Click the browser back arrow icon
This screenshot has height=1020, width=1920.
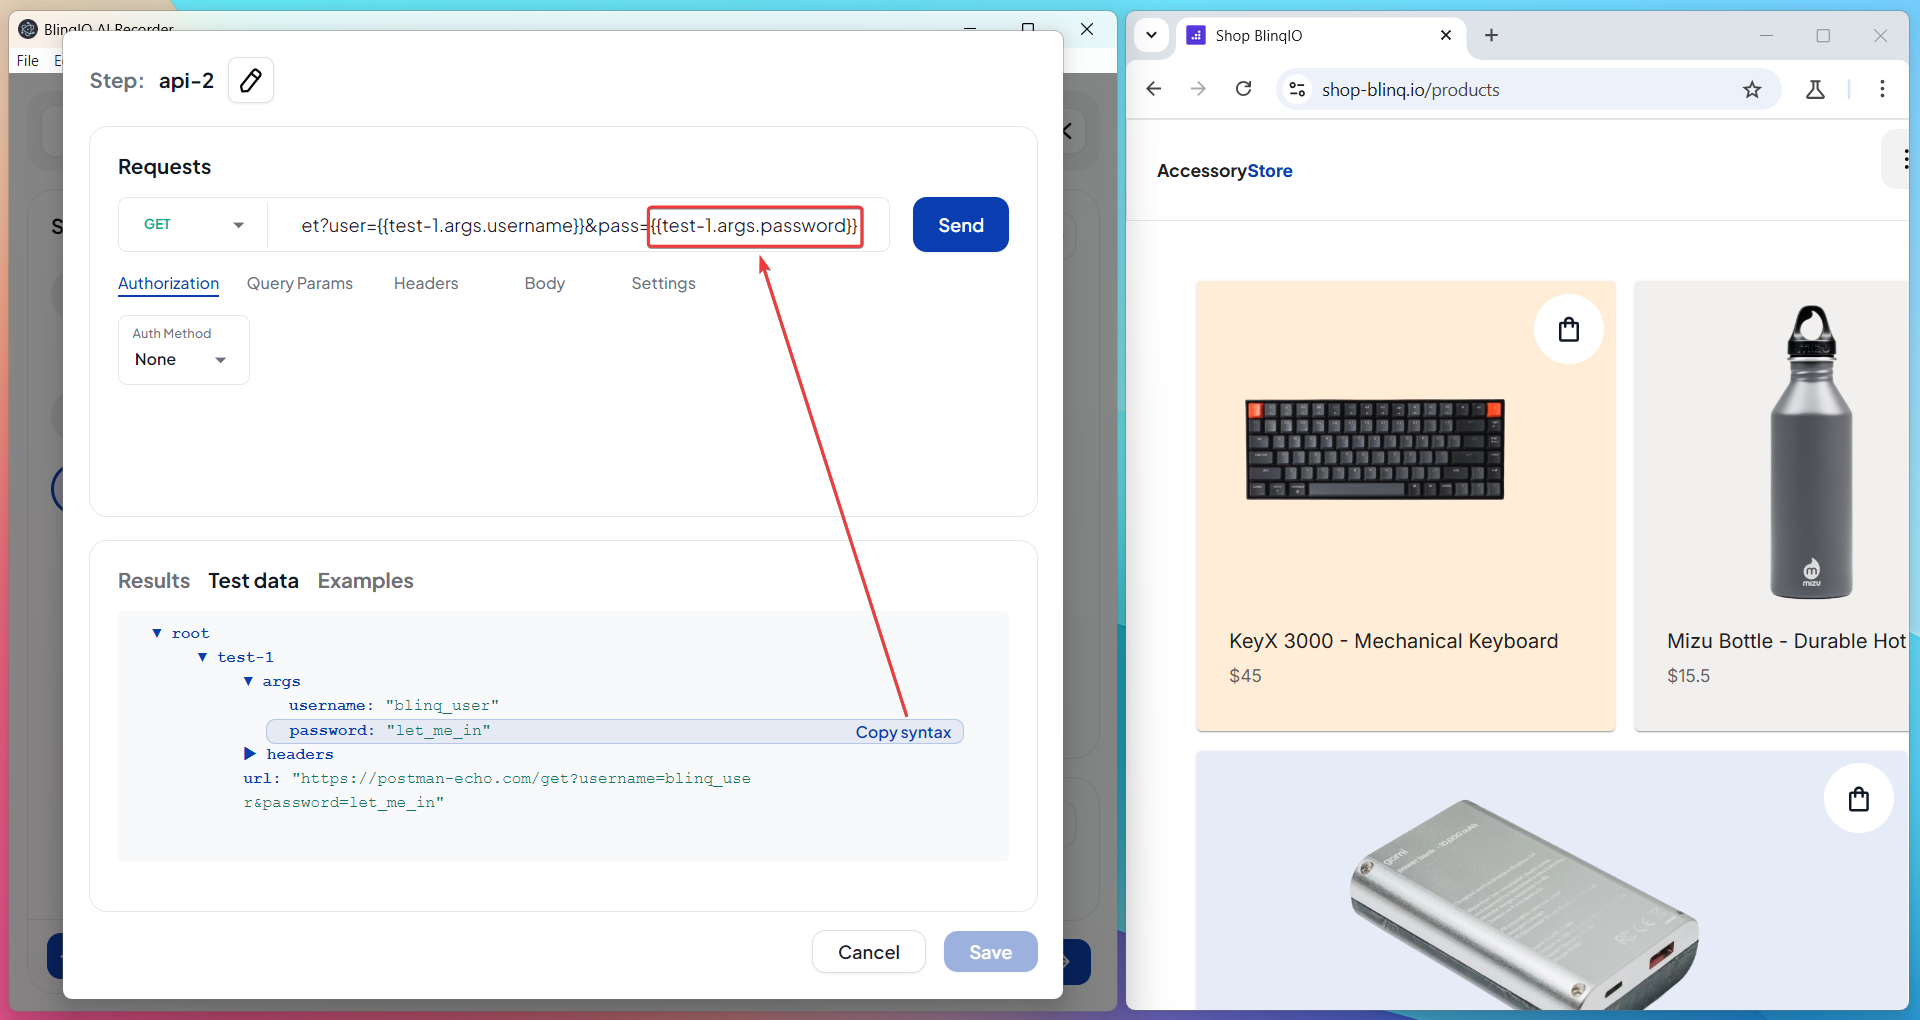tap(1154, 89)
